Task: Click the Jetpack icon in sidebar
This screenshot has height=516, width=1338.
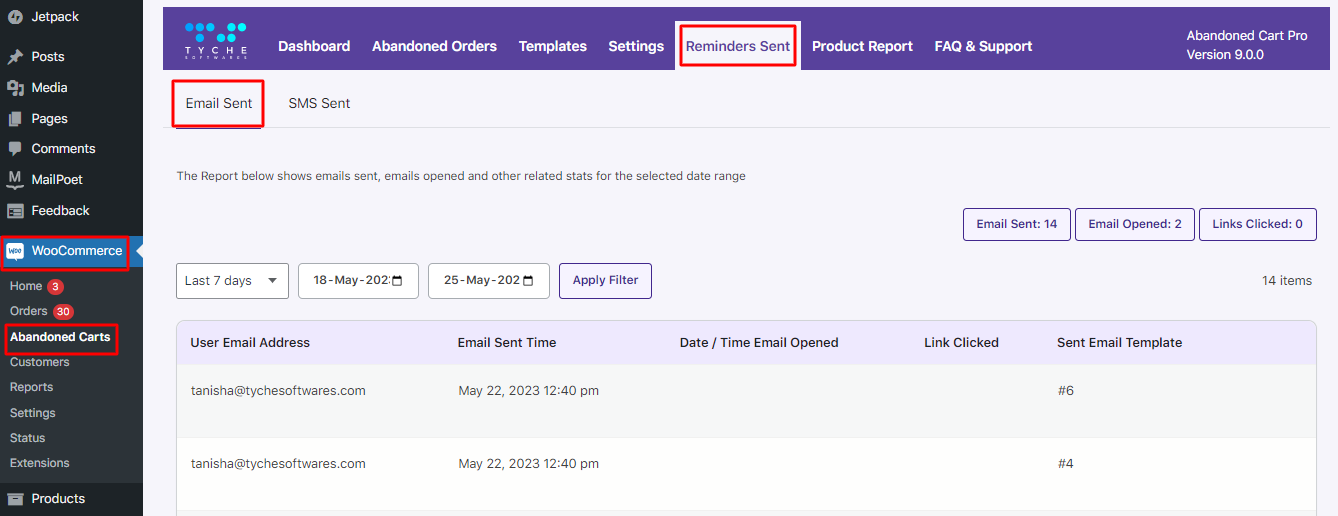Action: tap(15, 17)
